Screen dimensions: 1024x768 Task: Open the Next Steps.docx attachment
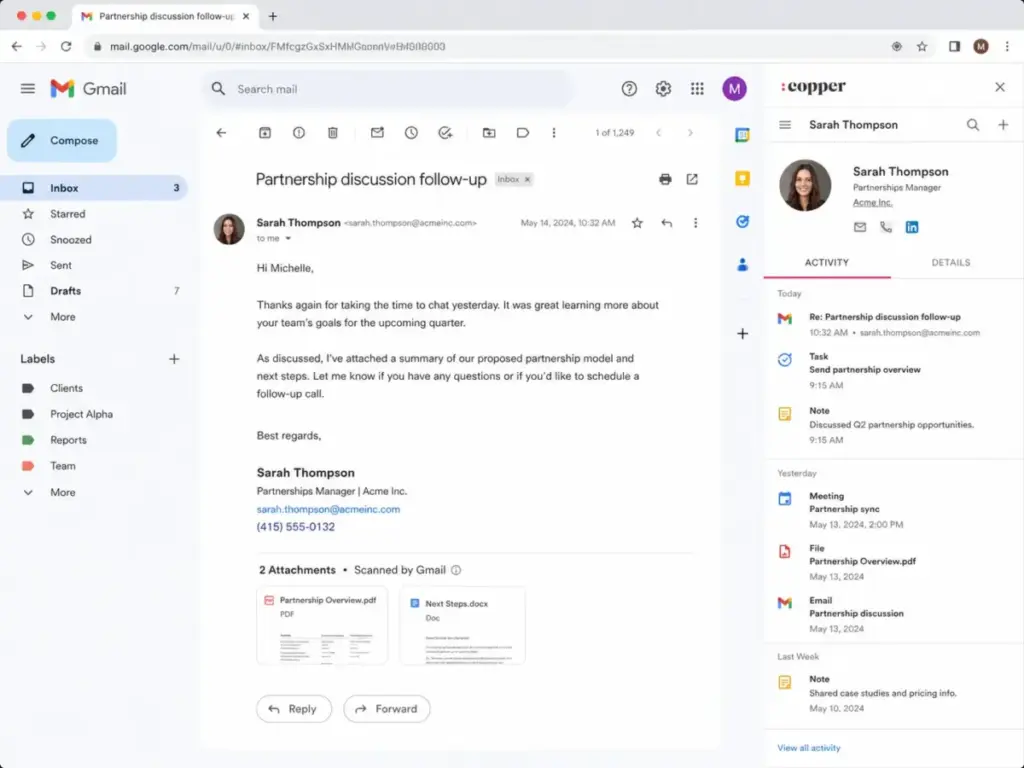click(x=462, y=625)
